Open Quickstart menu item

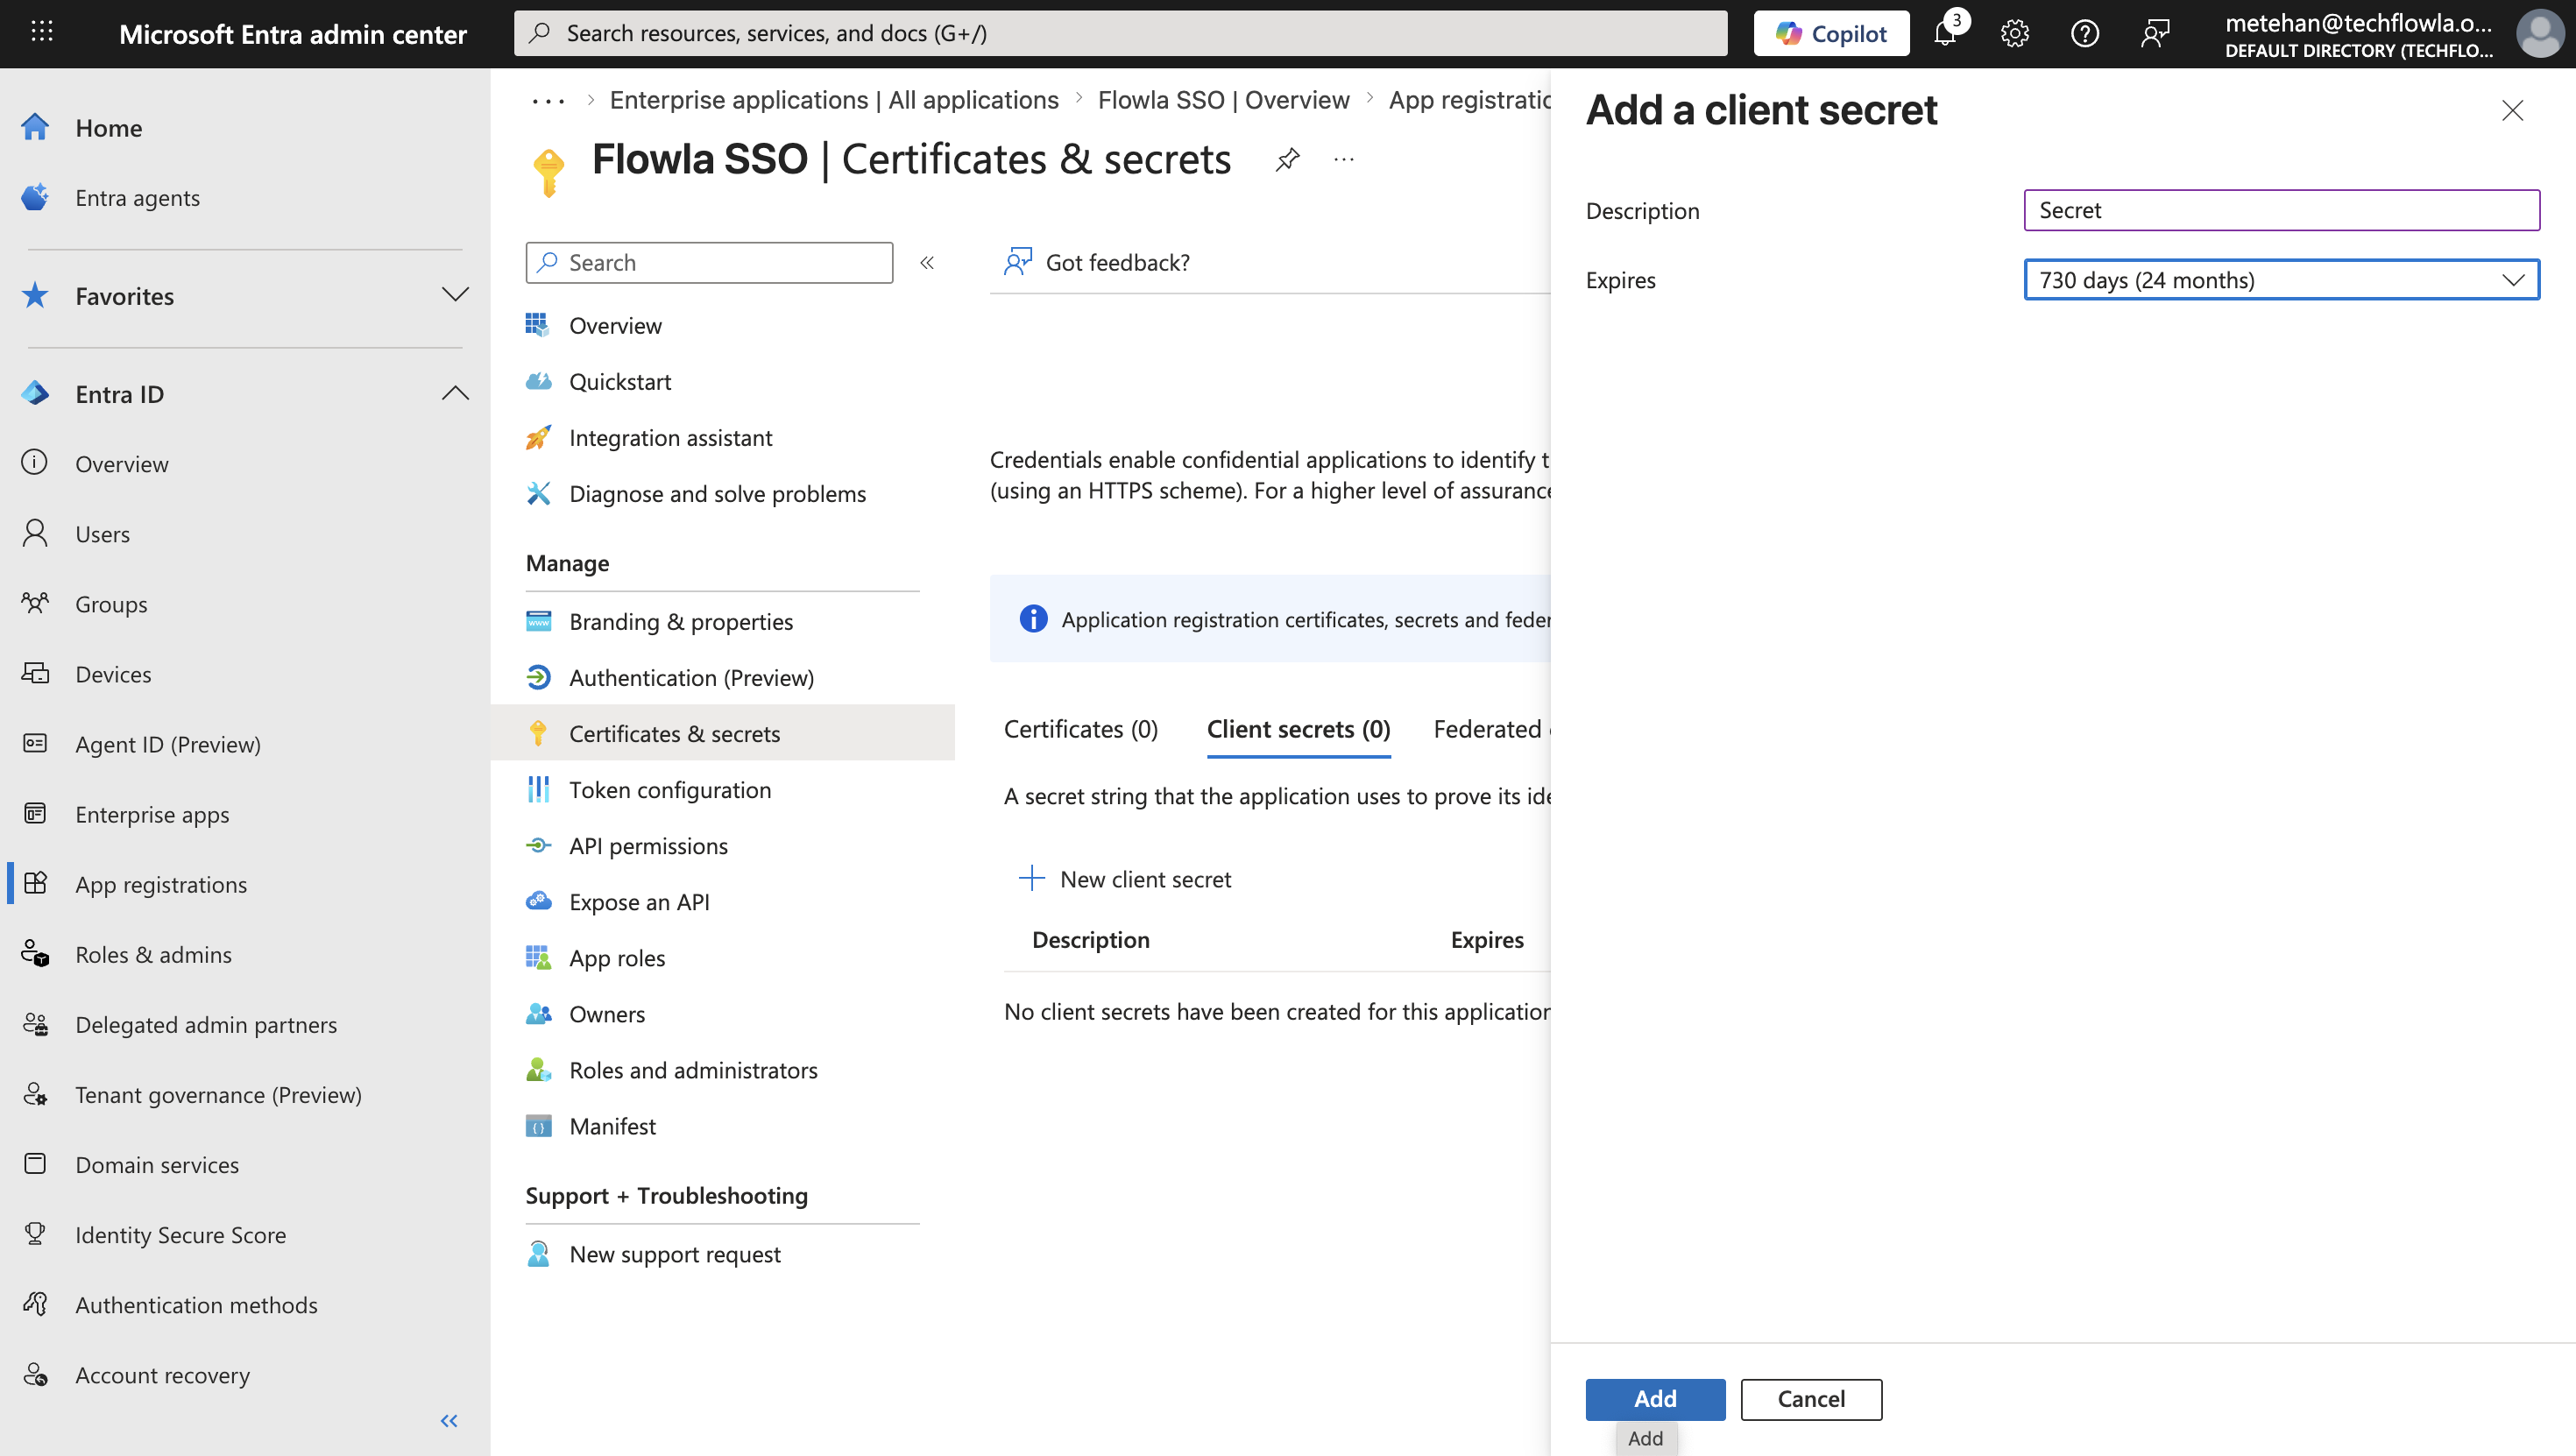tap(619, 381)
